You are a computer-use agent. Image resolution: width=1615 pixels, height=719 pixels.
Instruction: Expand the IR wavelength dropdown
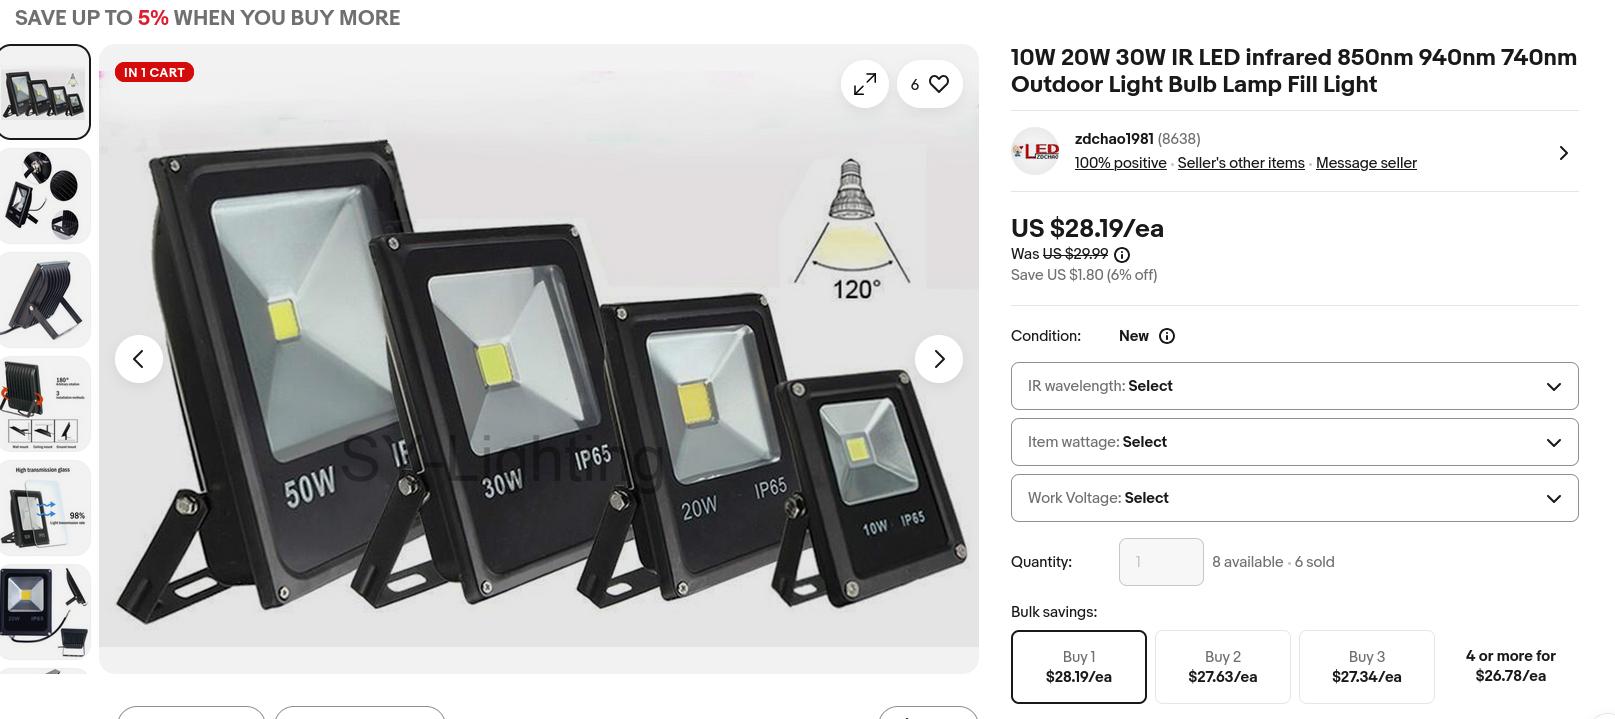(x=1295, y=386)
